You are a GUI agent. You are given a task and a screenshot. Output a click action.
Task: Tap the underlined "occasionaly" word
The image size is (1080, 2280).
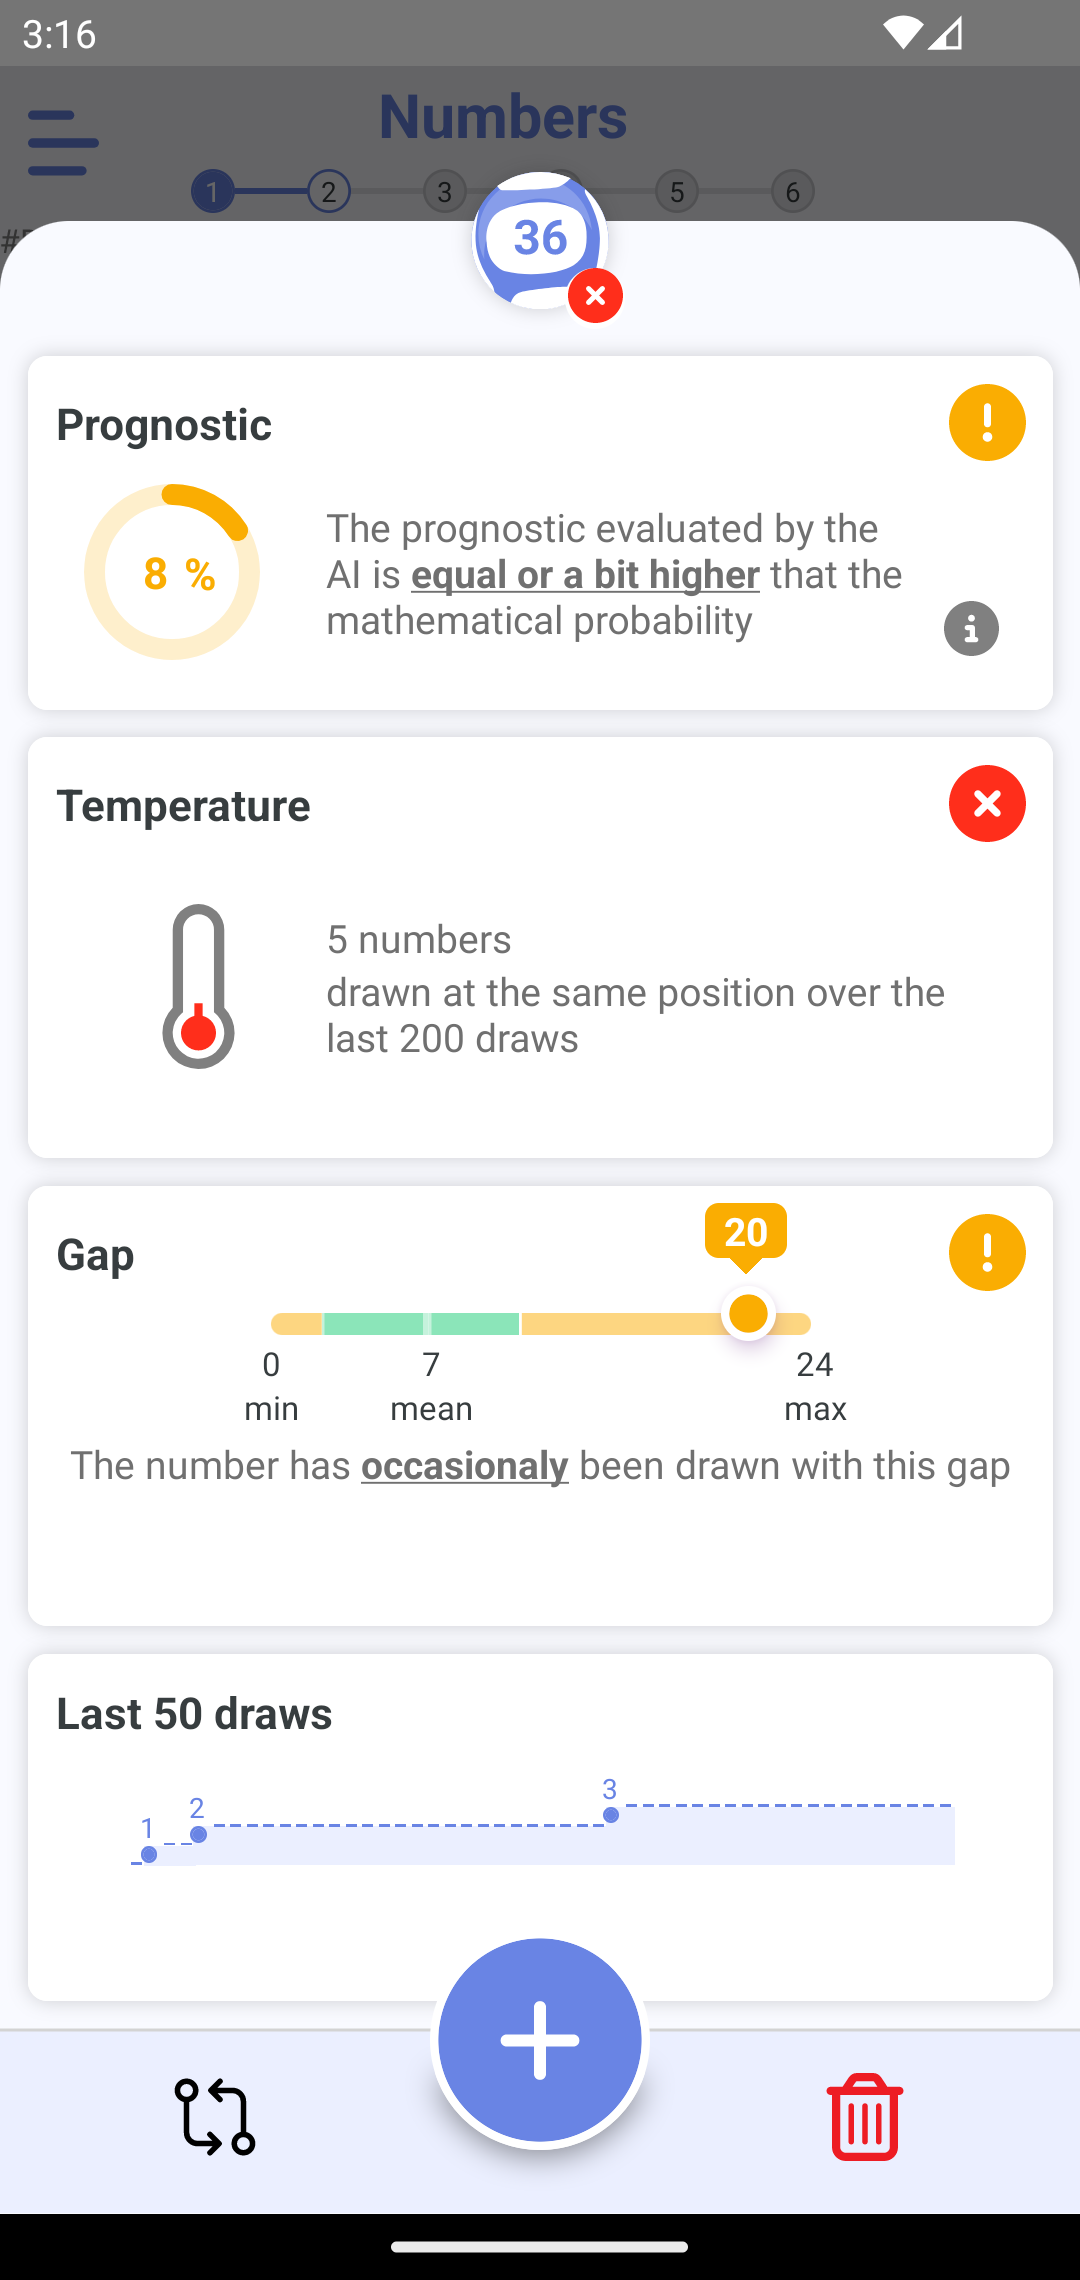click(x=465, y=1465)
